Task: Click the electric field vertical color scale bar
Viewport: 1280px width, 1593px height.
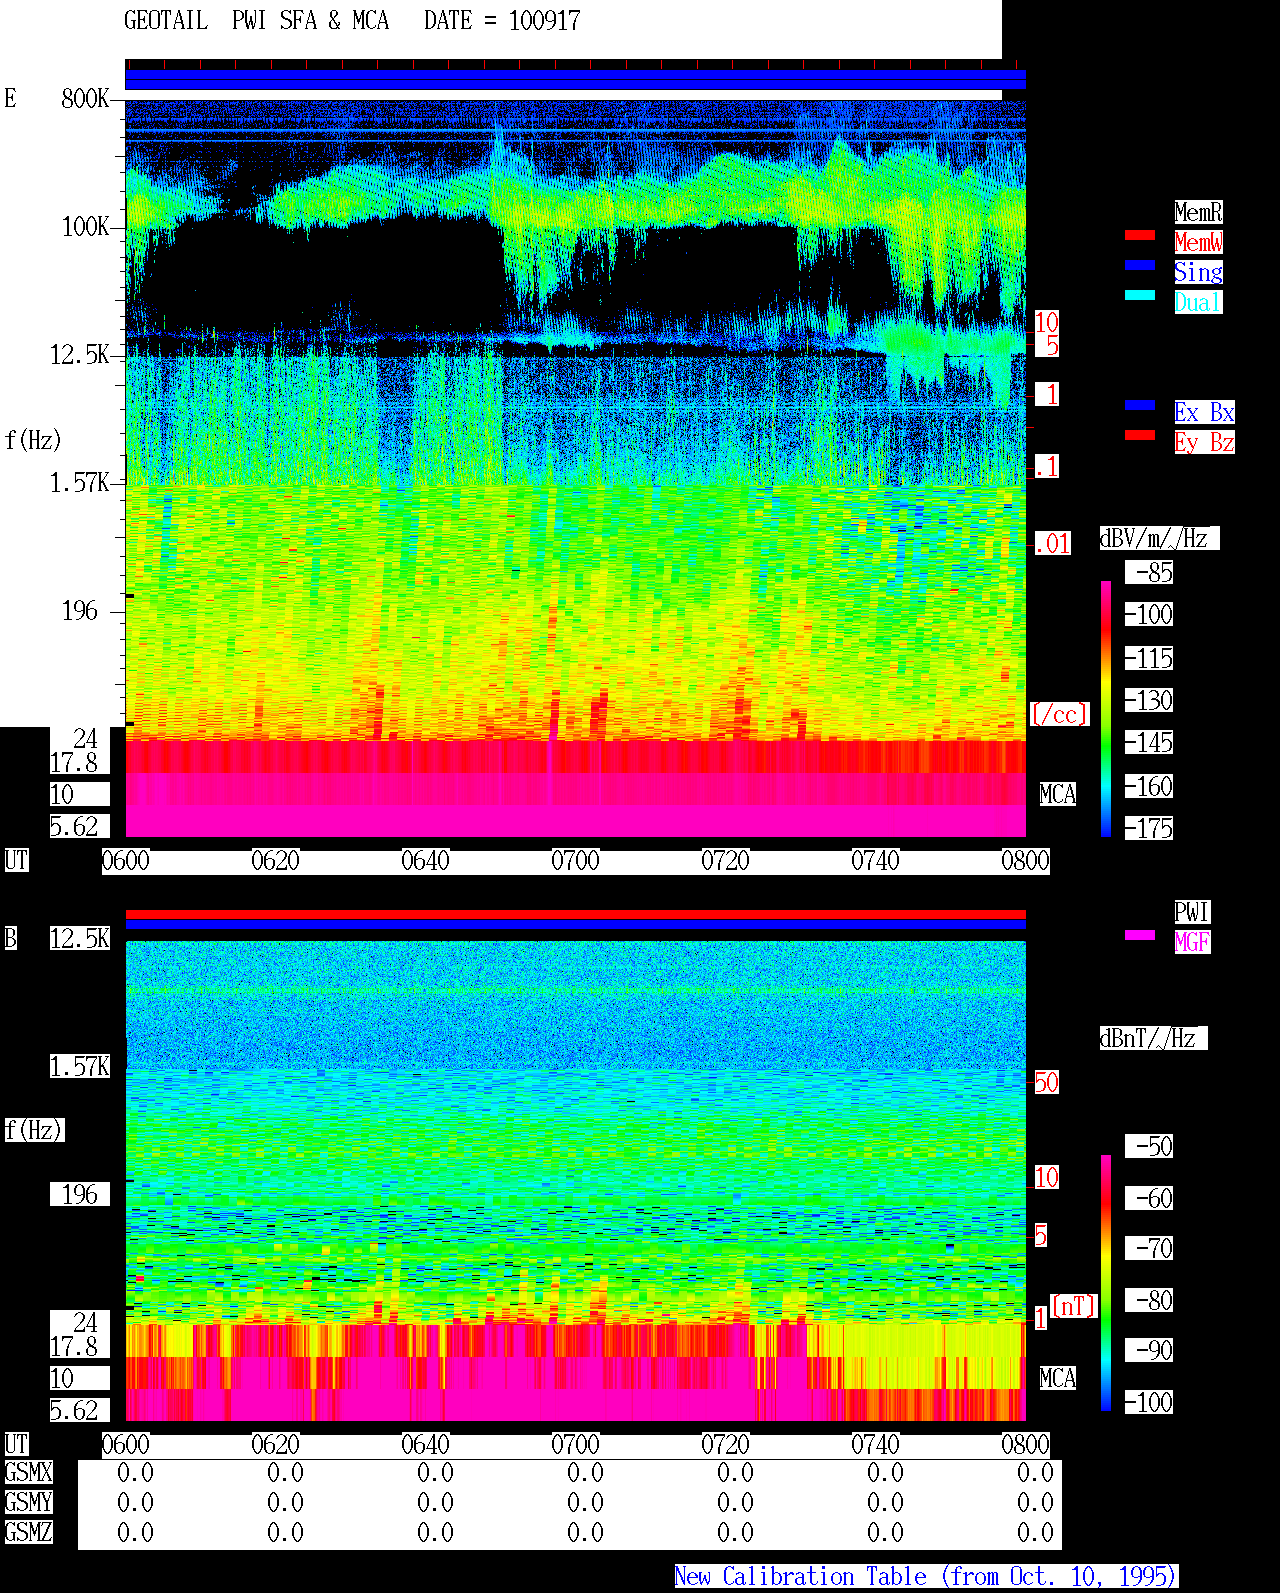Action: (x=1106, y=708)
